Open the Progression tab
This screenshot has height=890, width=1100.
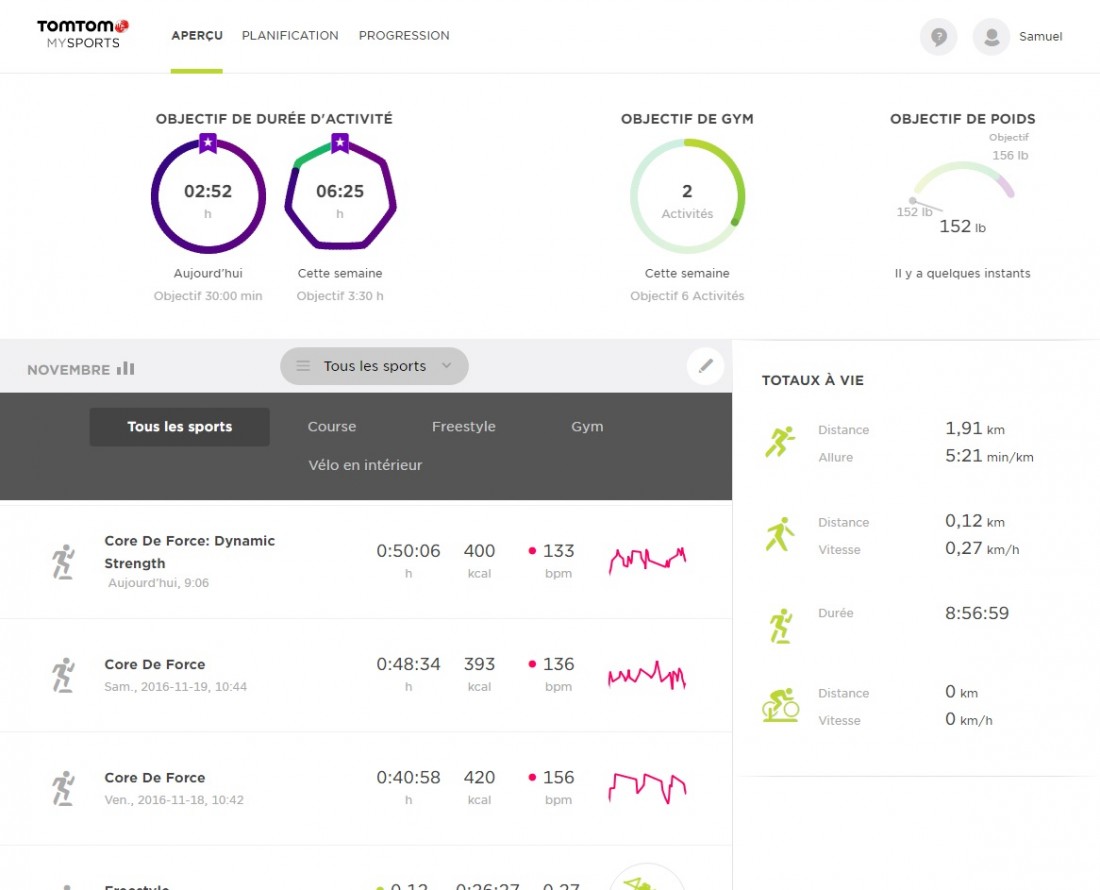404,35
